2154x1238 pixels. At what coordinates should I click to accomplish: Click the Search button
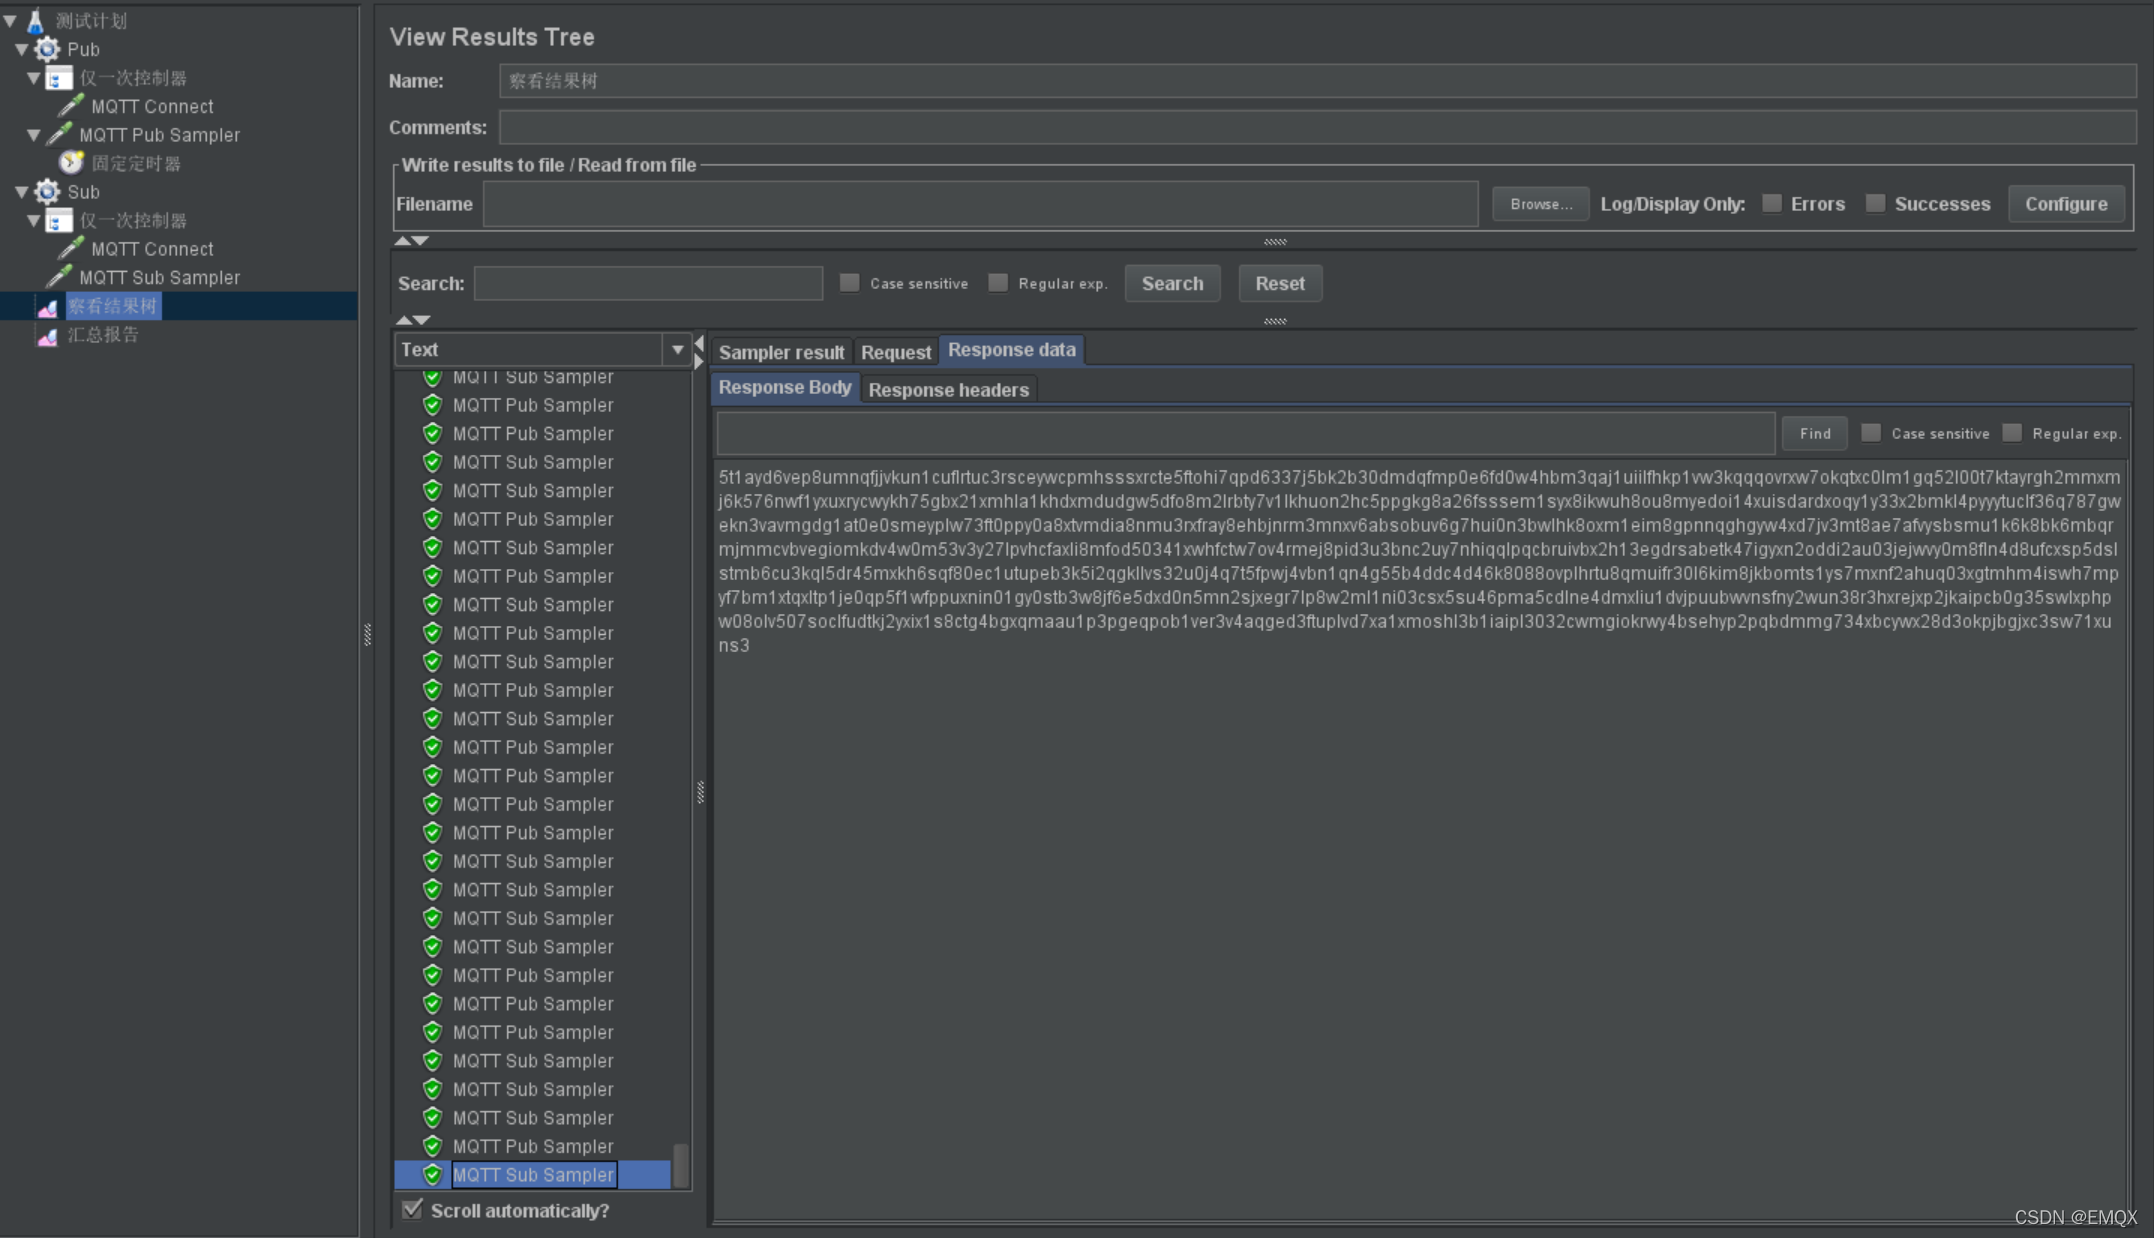click(1172, 283)
